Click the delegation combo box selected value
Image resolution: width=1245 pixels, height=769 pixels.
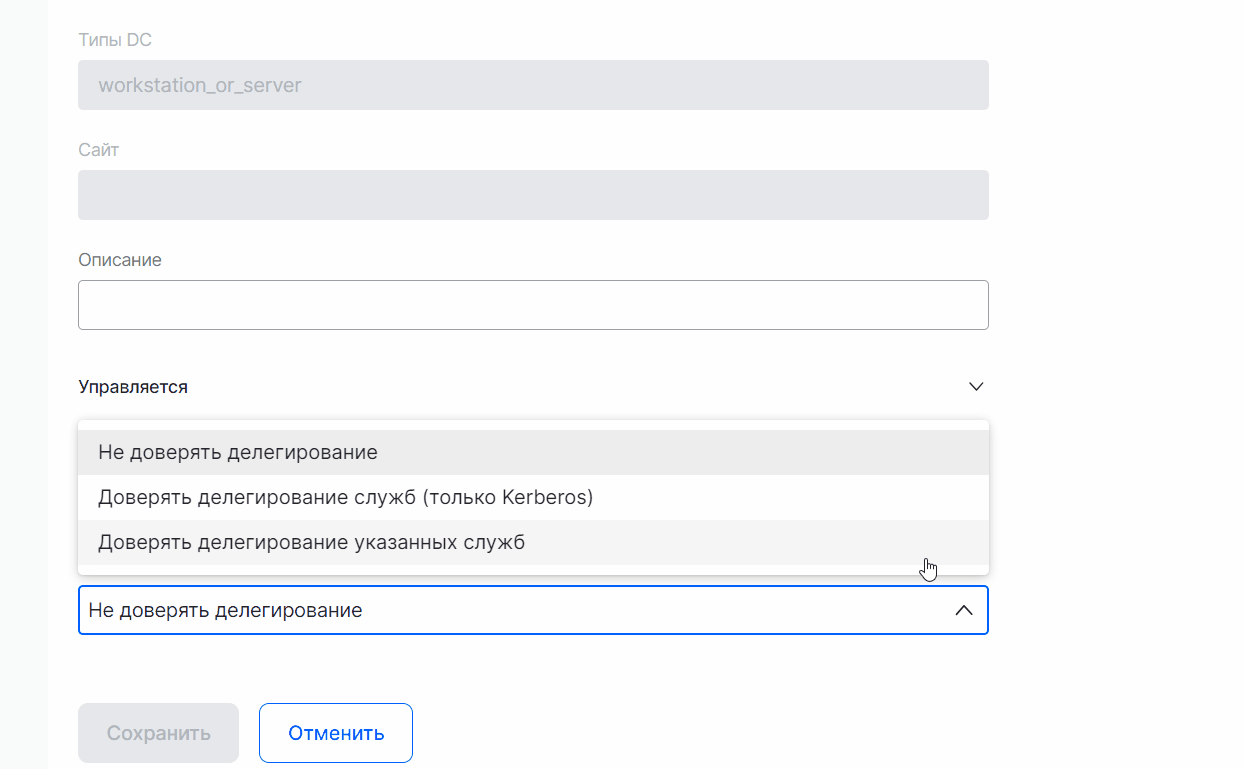click(226, 610)
